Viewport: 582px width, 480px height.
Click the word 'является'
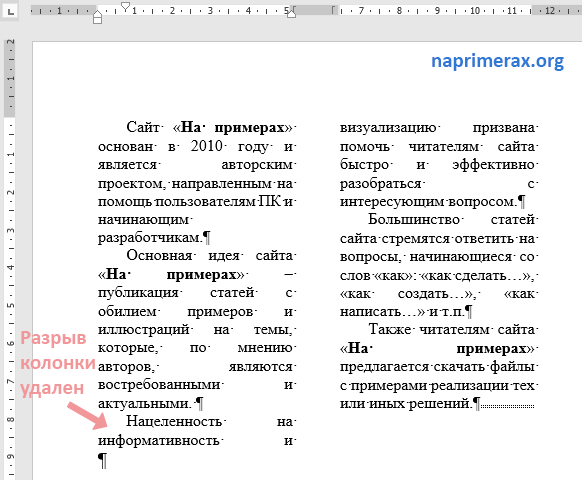point(127,165)
